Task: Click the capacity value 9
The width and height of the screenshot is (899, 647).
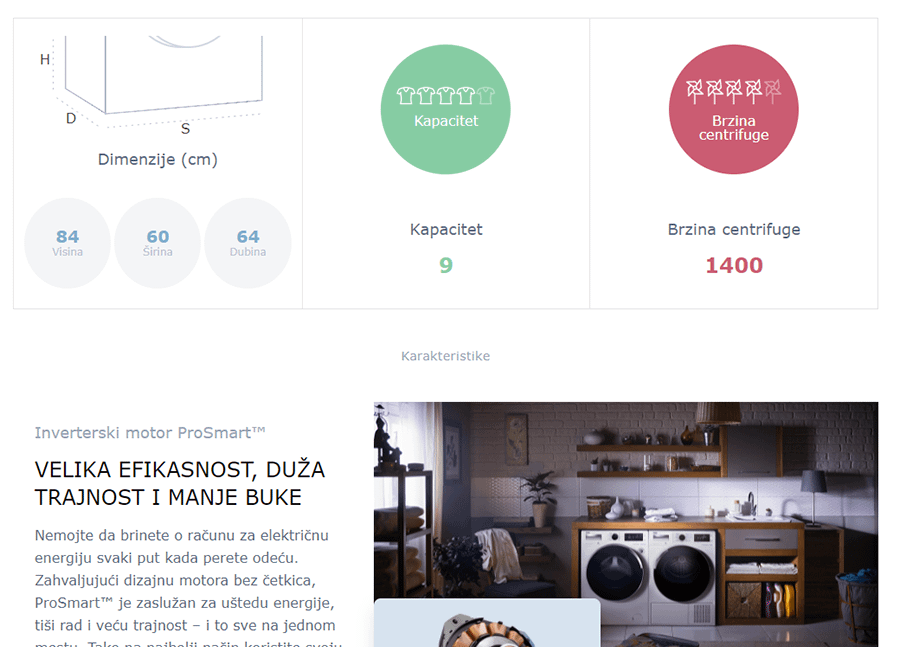Action: click(446, 265)
